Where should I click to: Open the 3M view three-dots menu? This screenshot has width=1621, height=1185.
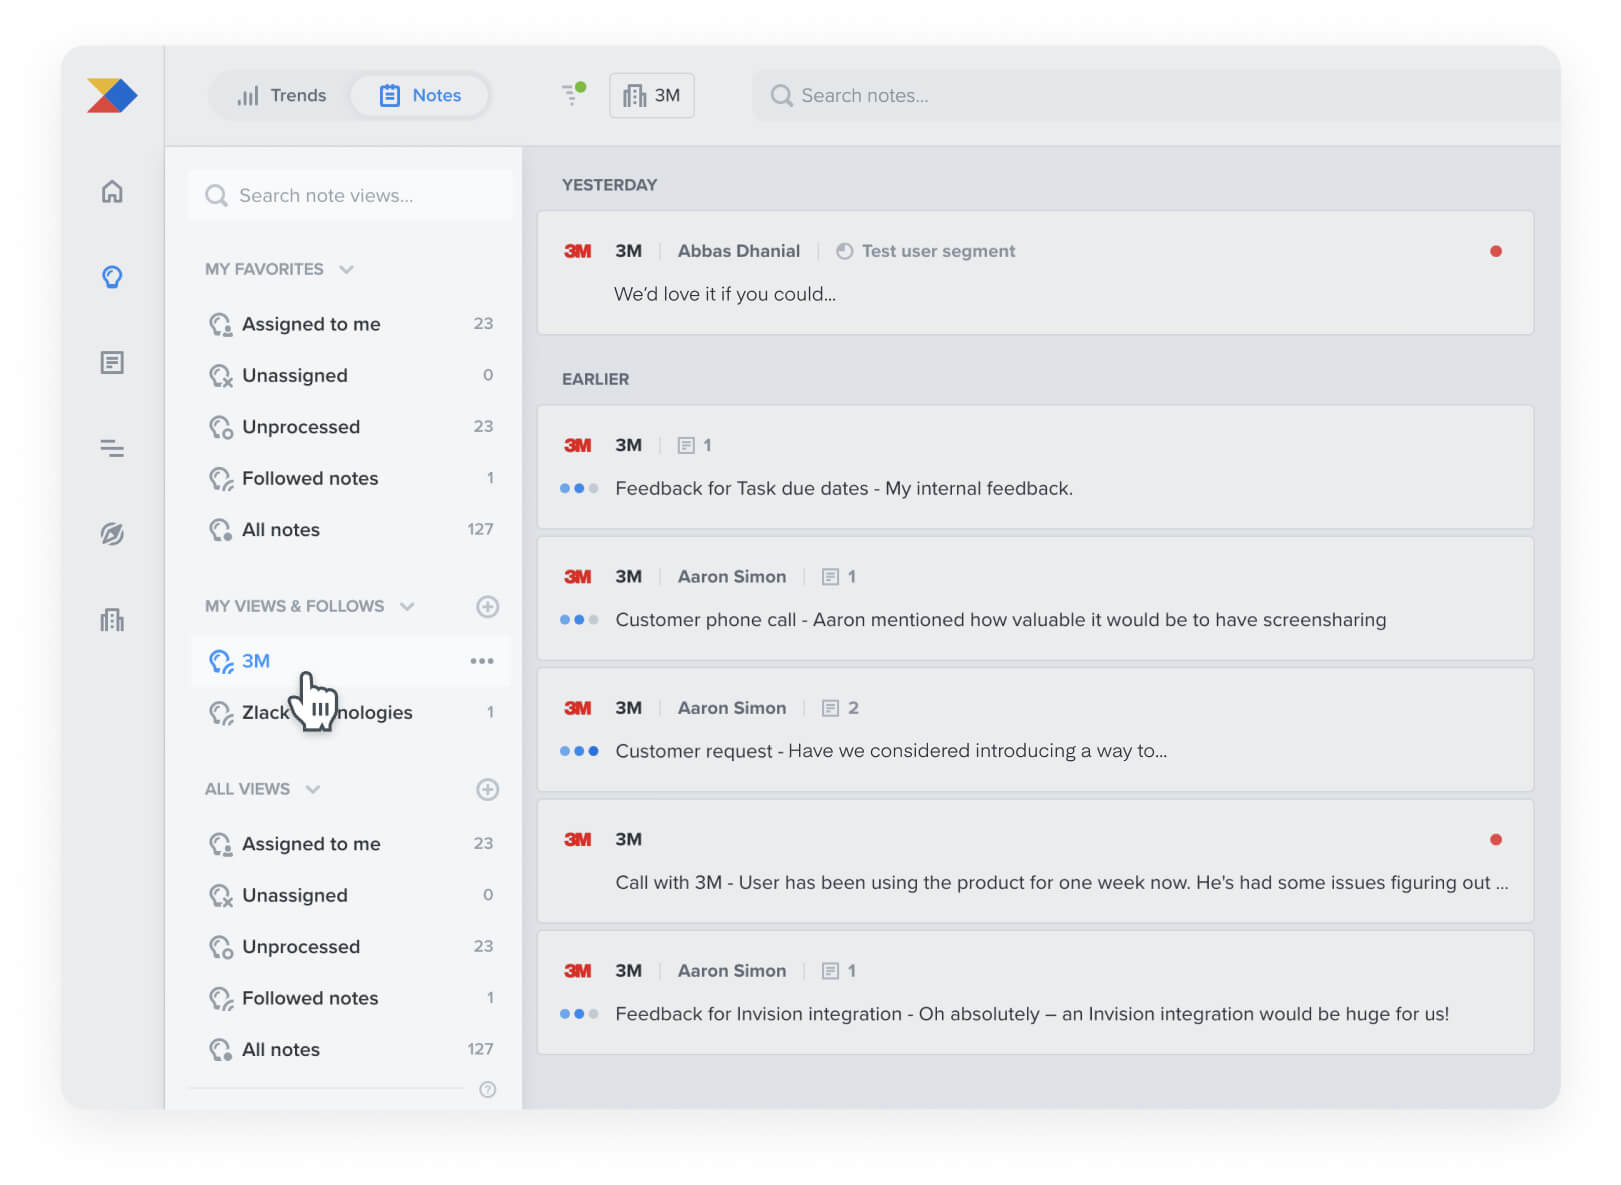(482, 661)
